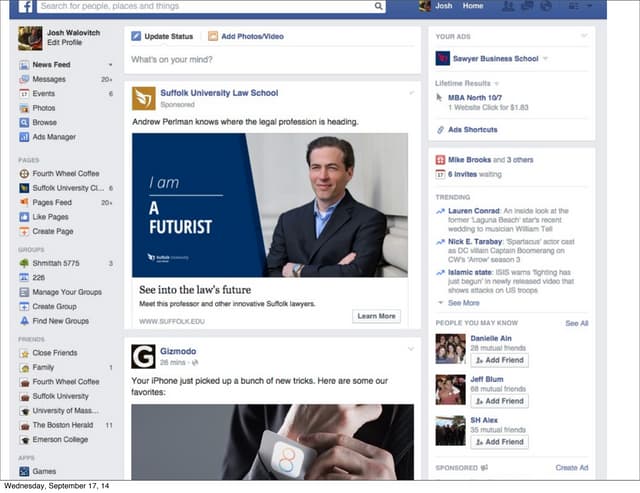Click the Update Status pencil icon
The image size is (640, 493).
[x=136, y=36]
